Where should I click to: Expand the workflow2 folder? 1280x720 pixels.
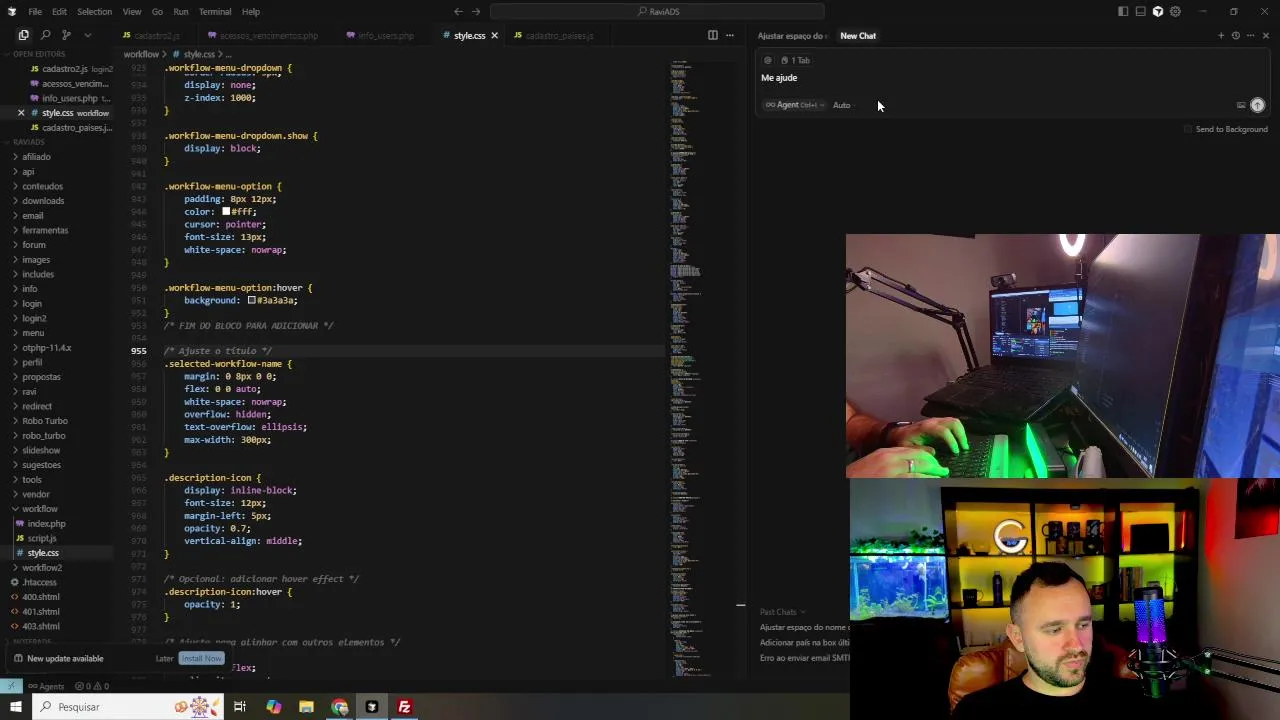click(42, 568)
